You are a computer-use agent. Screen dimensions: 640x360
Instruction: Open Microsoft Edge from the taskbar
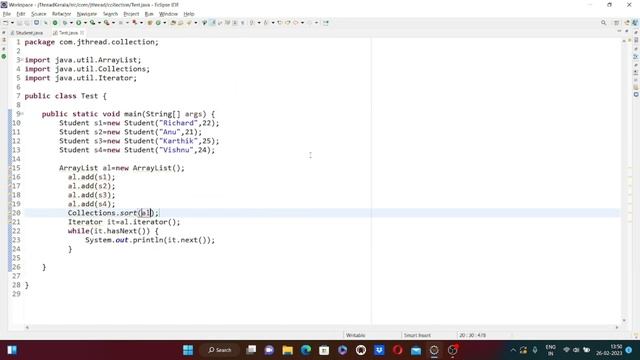[306, 350]
